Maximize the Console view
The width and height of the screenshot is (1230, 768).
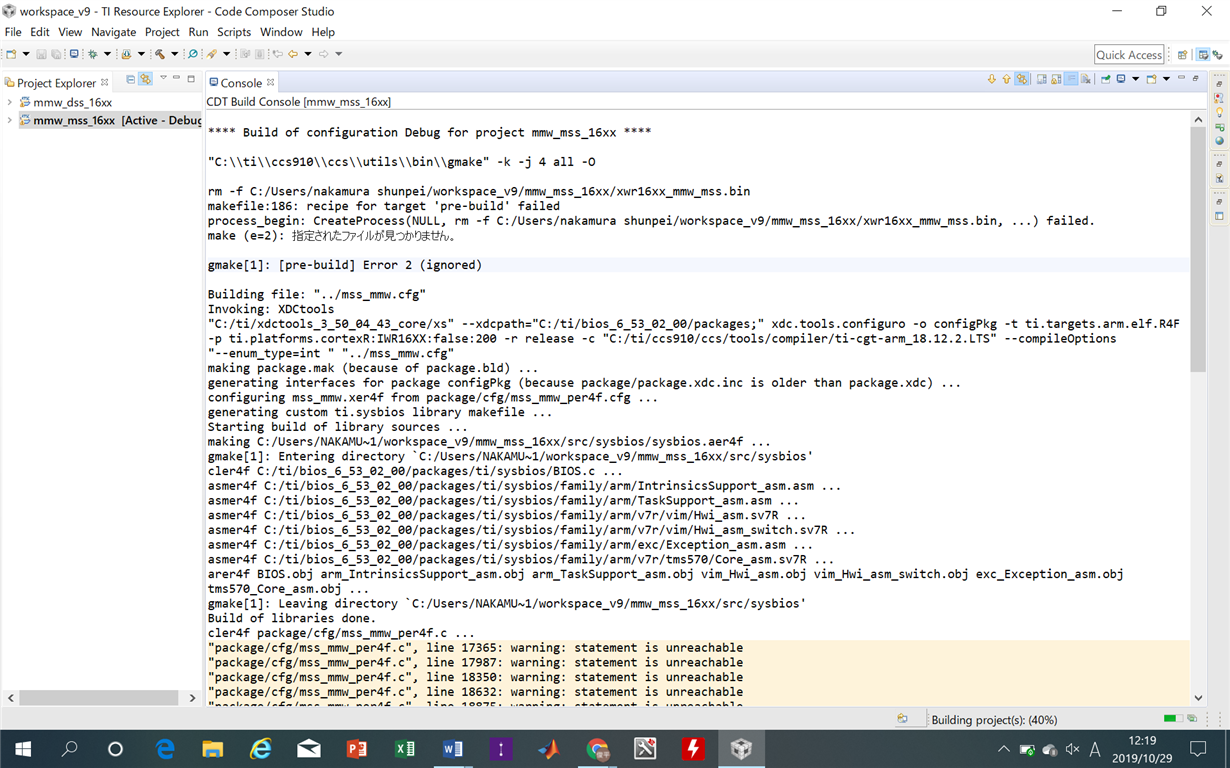1195,78
